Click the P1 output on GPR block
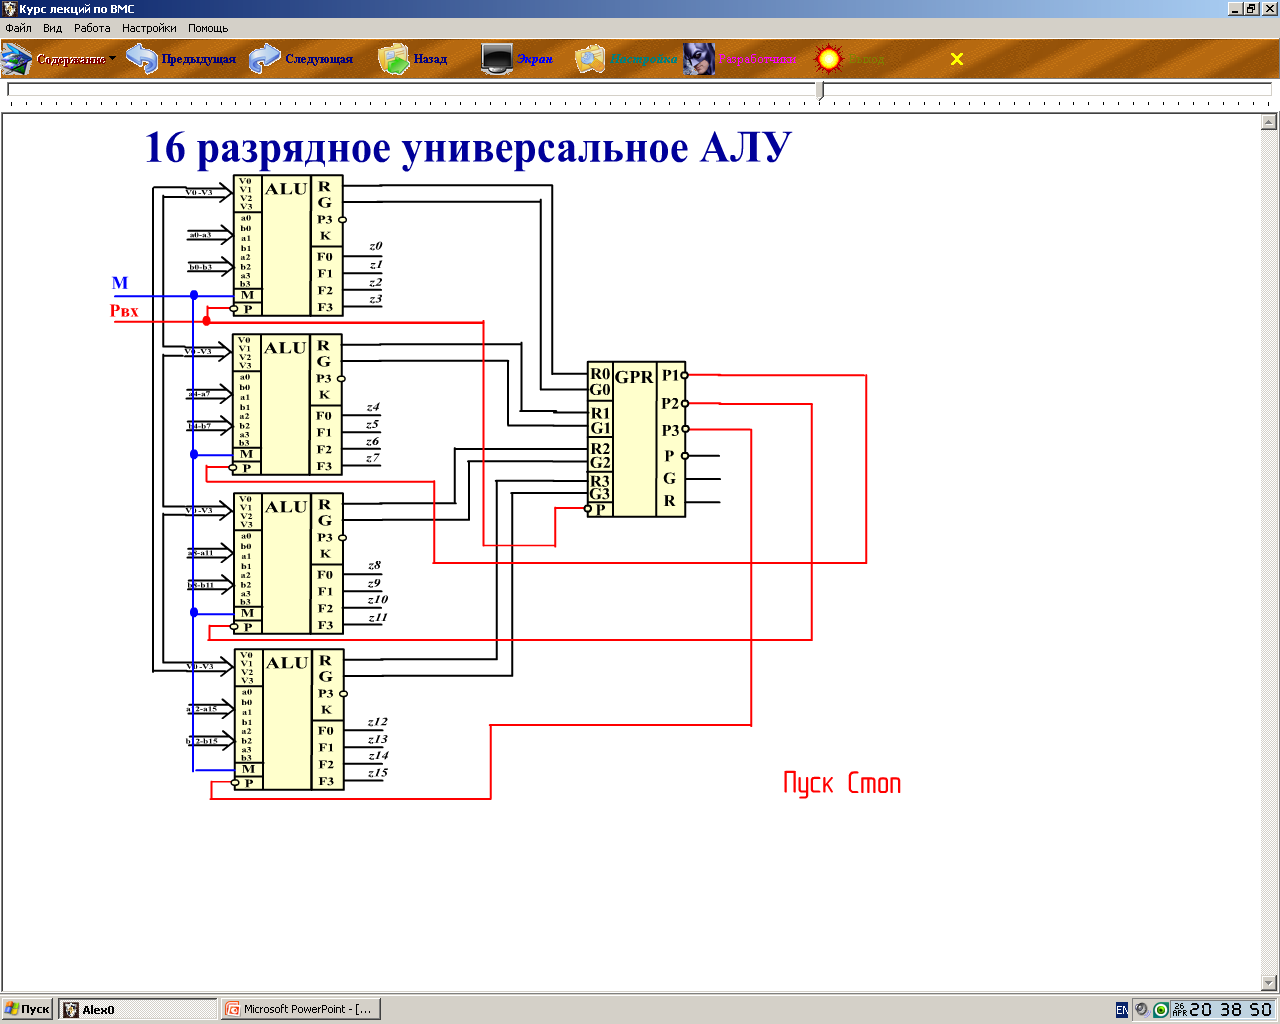This screenshot has width=1280, height=1024. pos(671,375)
